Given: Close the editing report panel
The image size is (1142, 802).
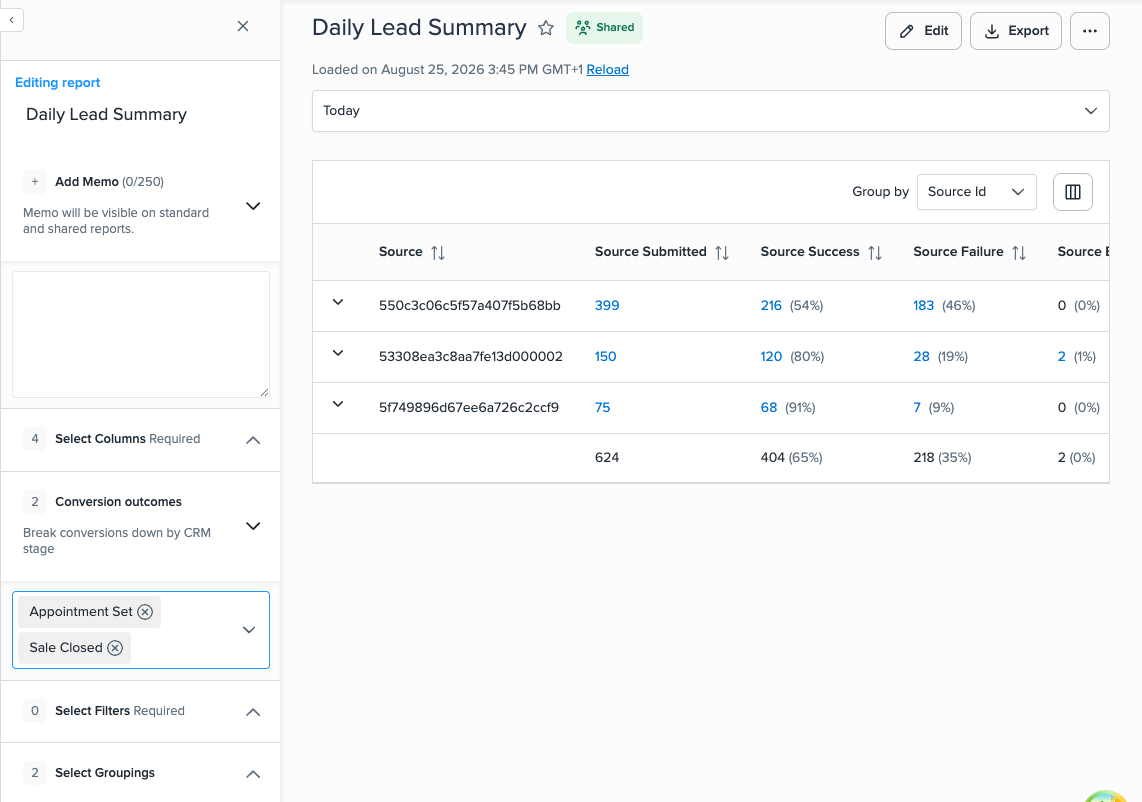Looking at the screenshot, I should (x=243, y=26).
